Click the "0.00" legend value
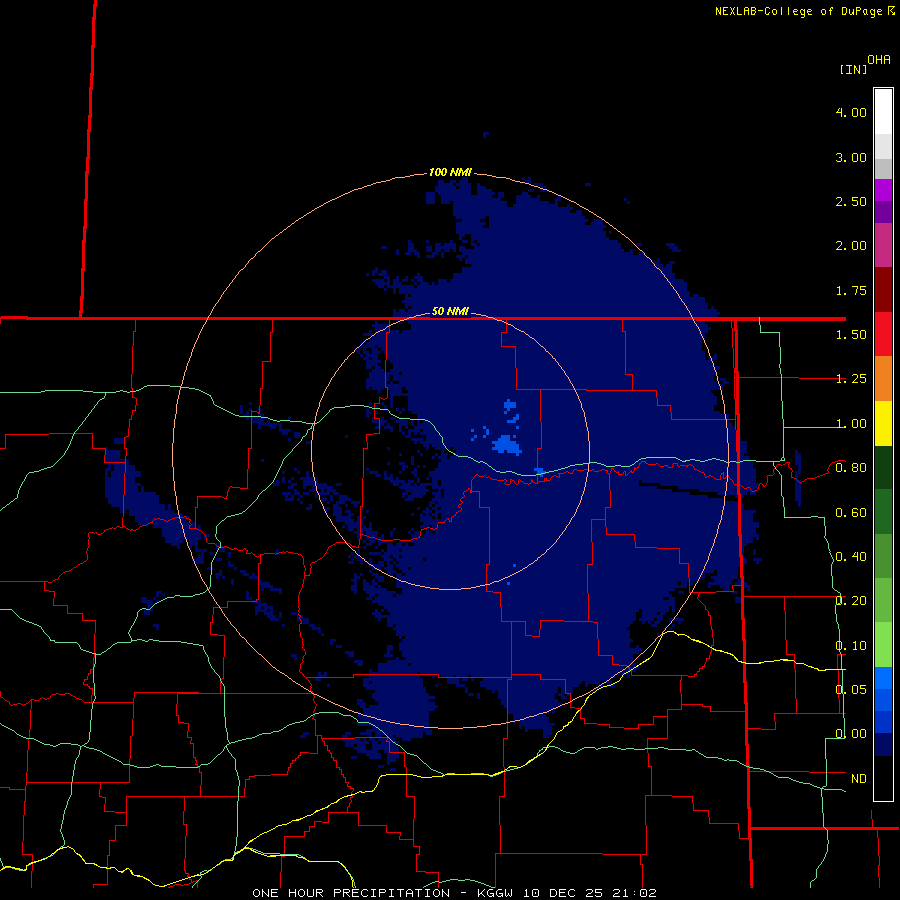 [x=851, y=734]
